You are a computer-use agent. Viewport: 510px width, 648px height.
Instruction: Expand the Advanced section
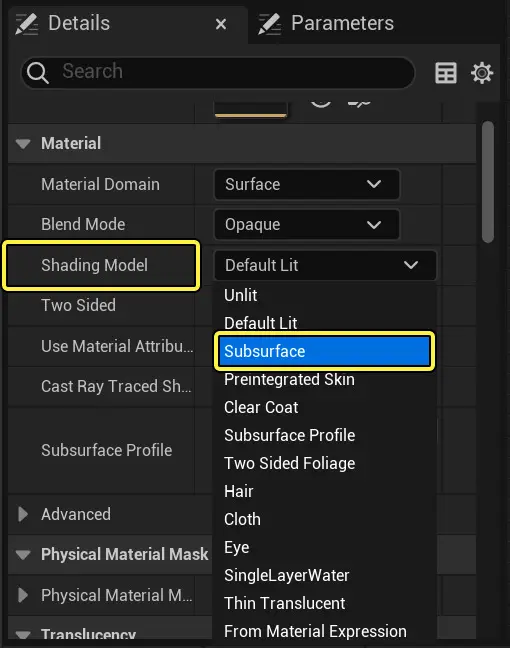23,515
